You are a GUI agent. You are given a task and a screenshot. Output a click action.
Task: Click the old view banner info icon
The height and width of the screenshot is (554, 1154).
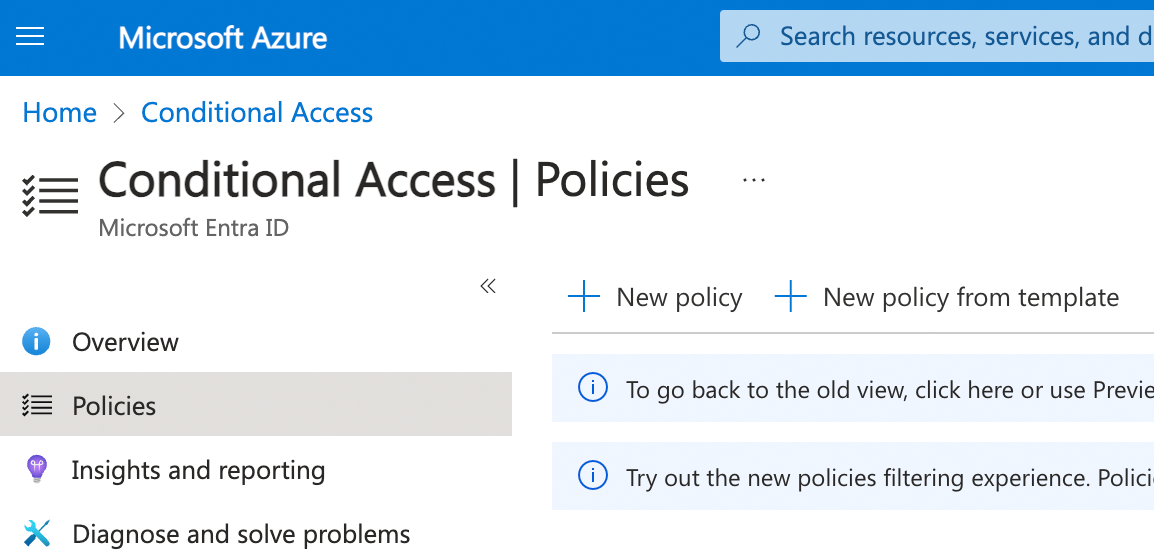click(592, 388)
